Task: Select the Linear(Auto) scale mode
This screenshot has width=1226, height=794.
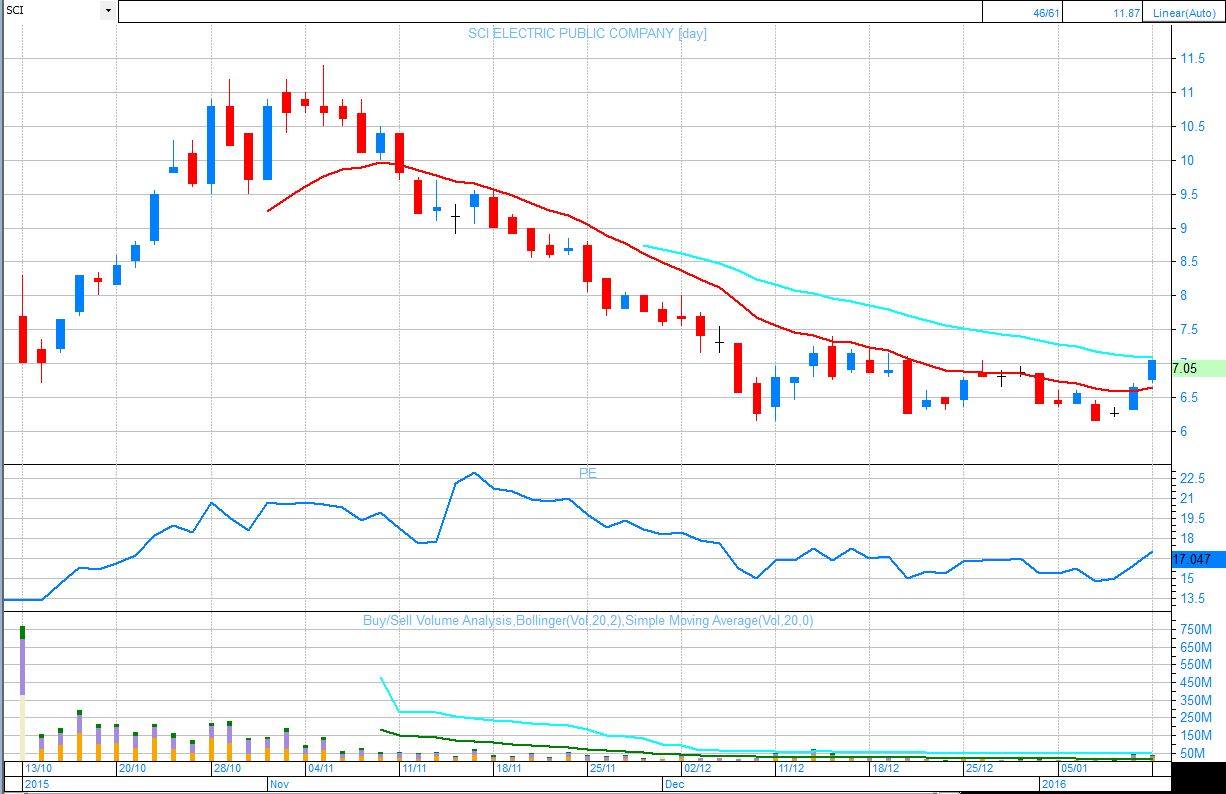Action: 1183,12
